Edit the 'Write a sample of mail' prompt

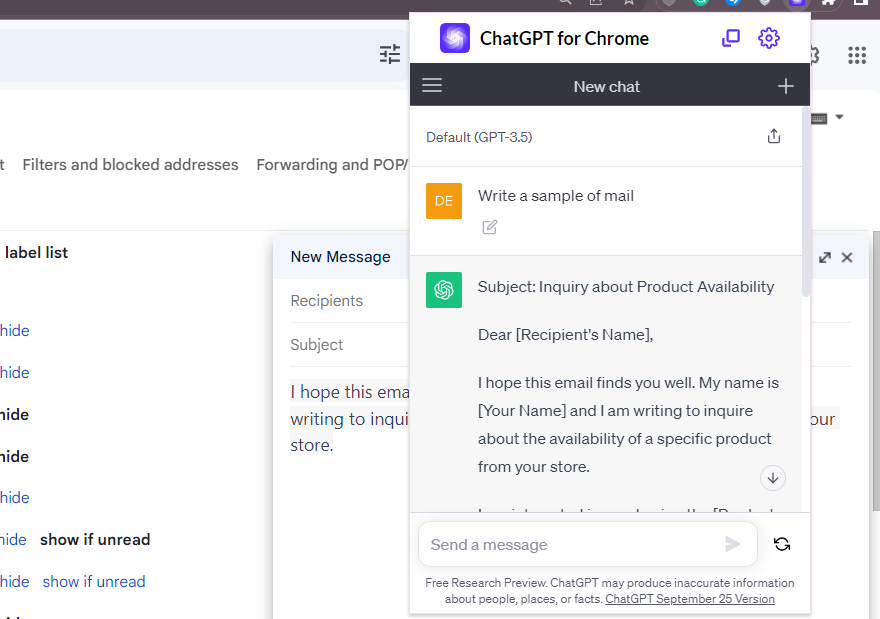coord(489,227)
